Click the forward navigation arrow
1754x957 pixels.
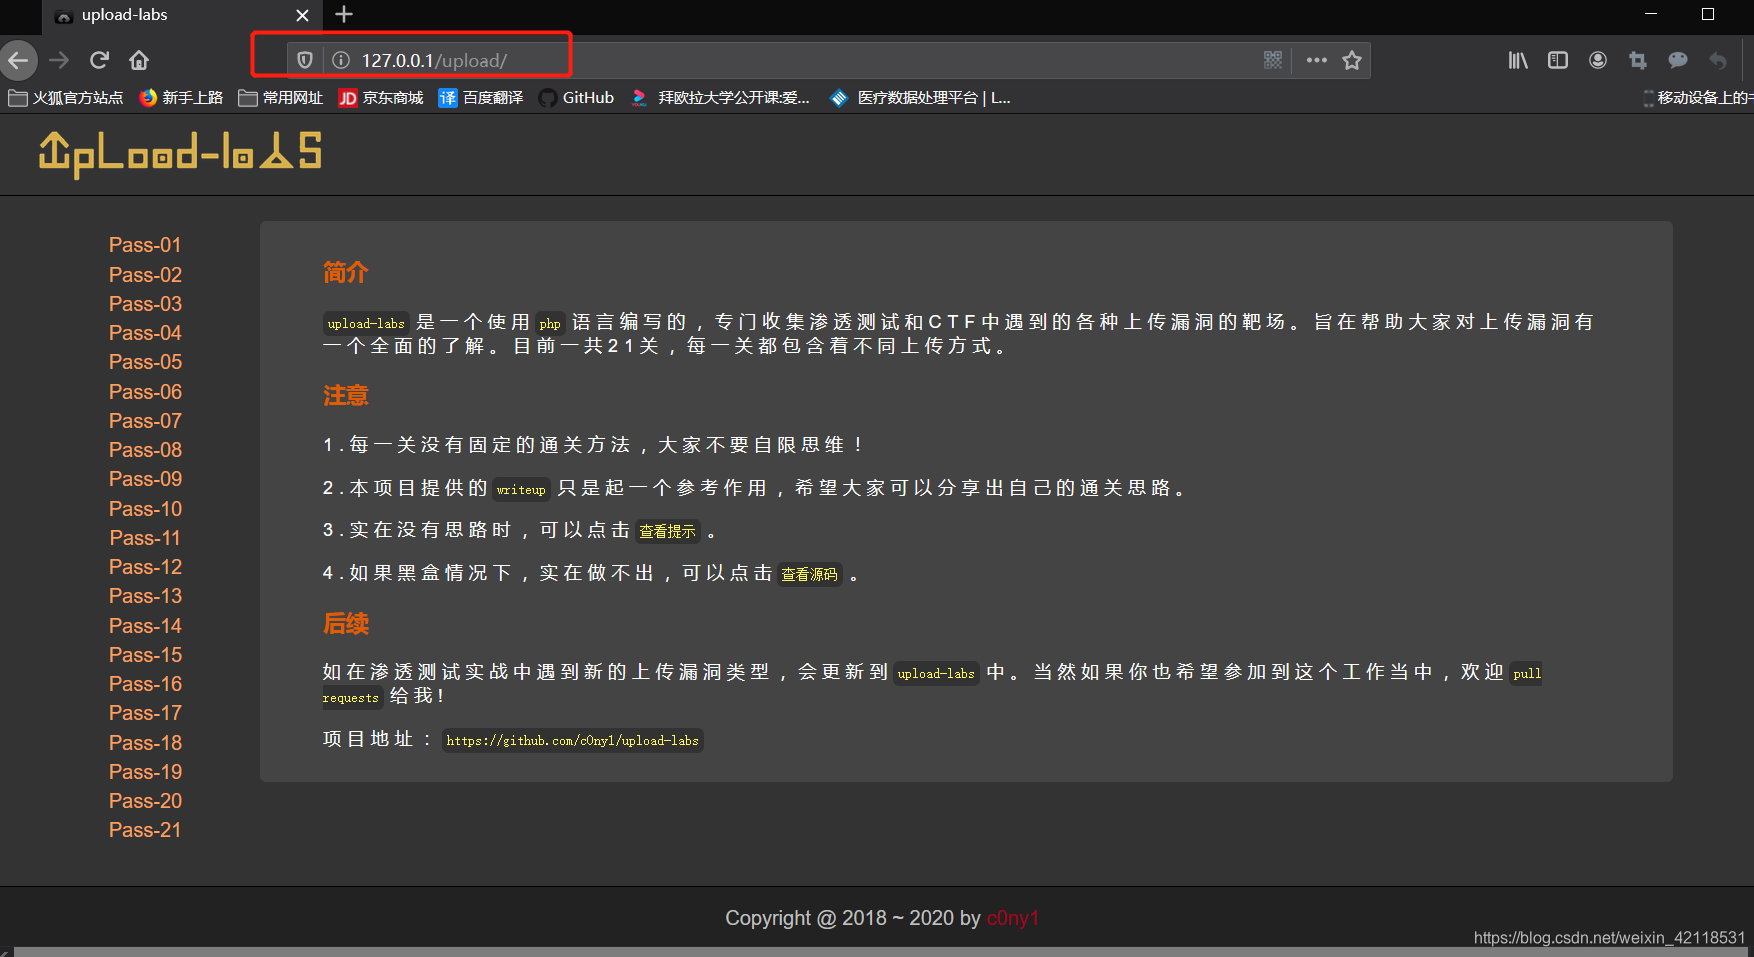[x=59, y=60]
